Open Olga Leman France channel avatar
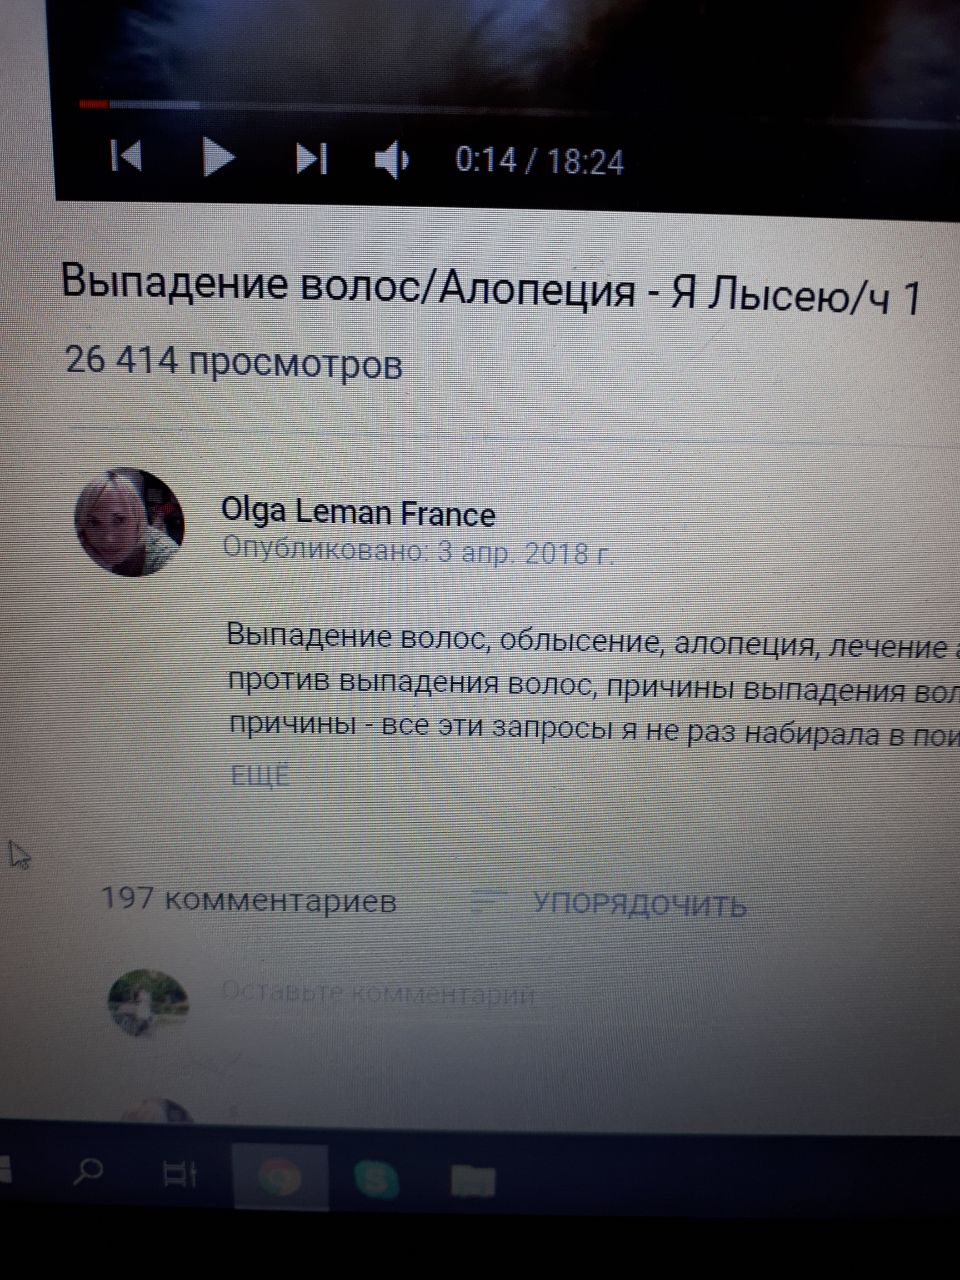The image size is (960, 1280). click(129, 521)
